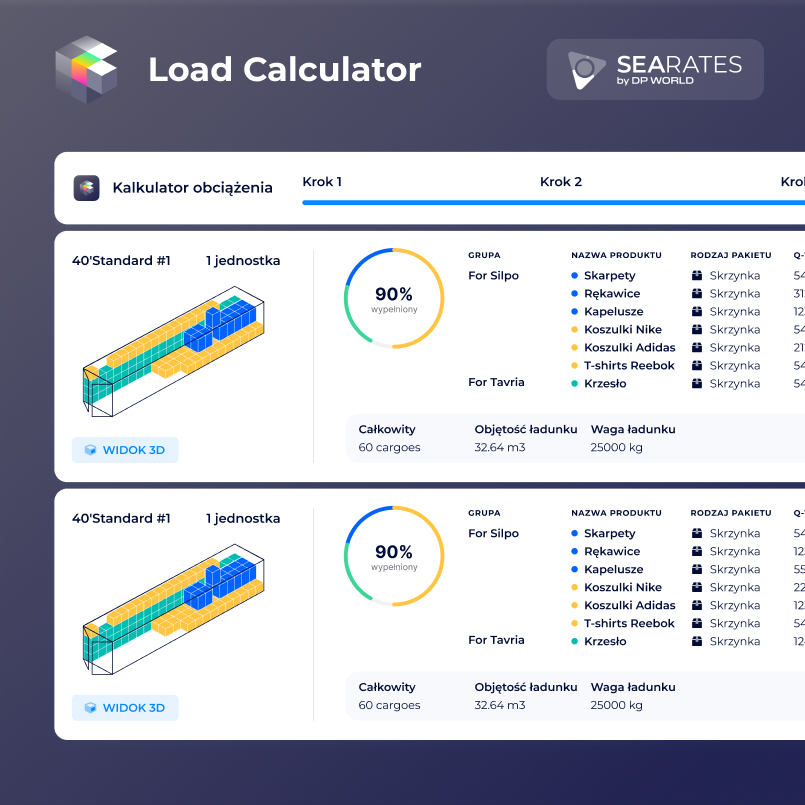Click box icon in second card's Rękawice row
Screen dimensions: 805x805
tap(697, 551)
